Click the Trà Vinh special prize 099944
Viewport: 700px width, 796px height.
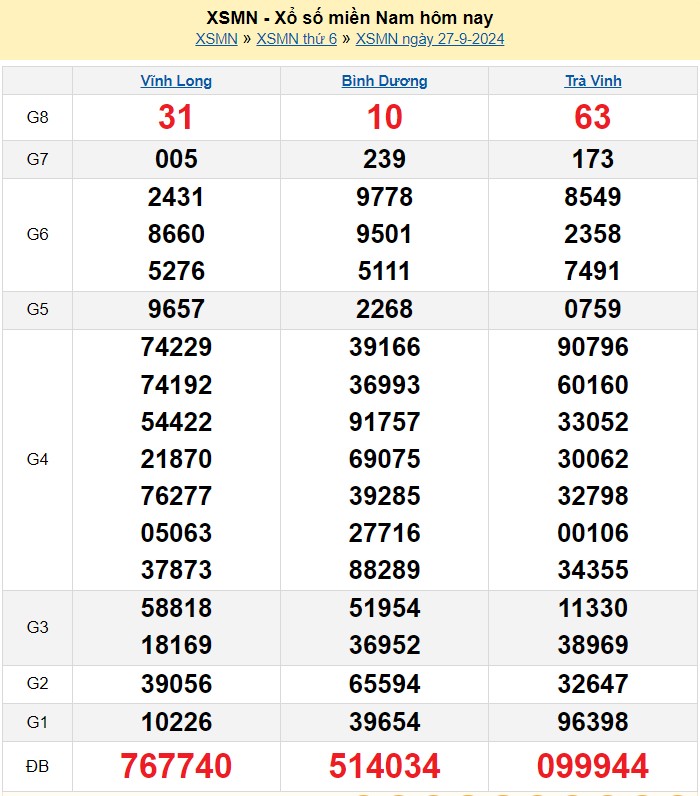point(593,766)
